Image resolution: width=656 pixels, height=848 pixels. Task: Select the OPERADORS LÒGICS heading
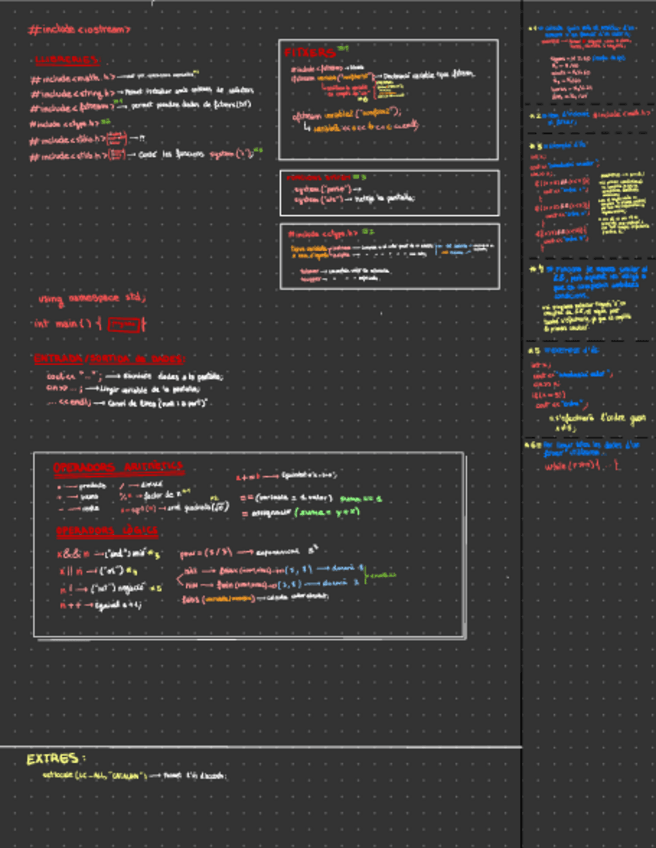[106, 530]
